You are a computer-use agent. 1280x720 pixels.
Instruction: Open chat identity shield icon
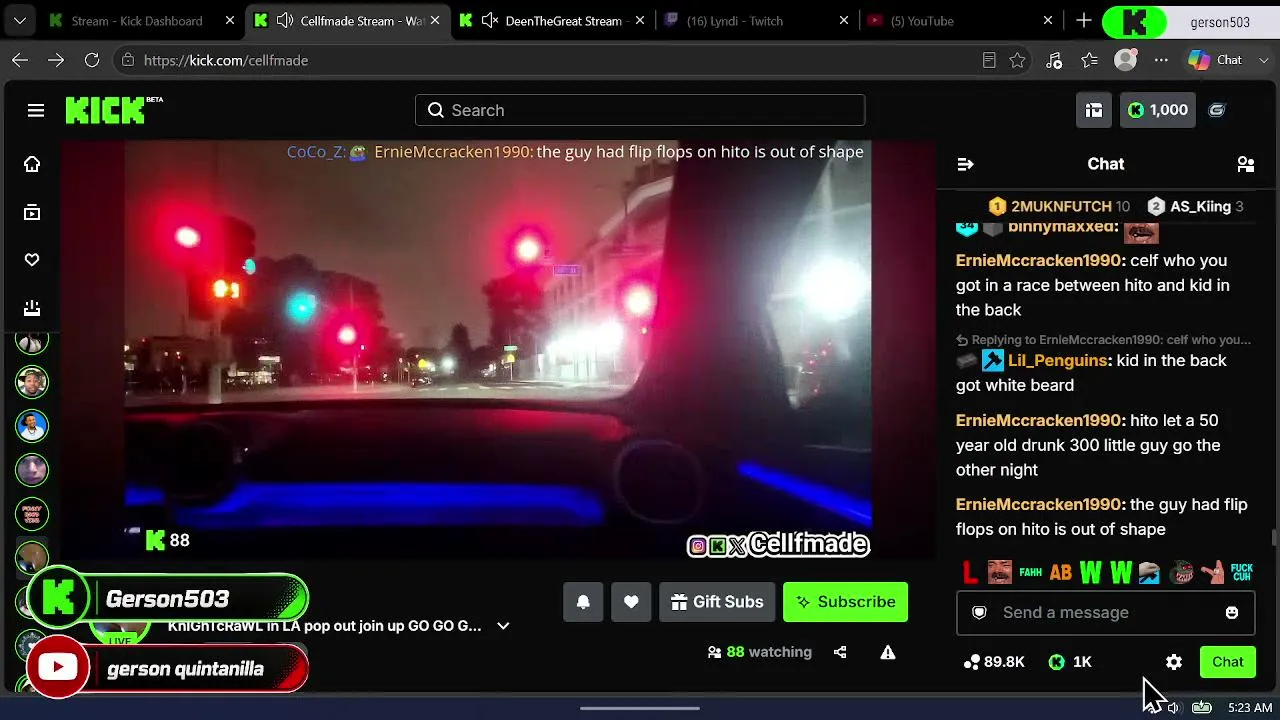click(980, 612)
